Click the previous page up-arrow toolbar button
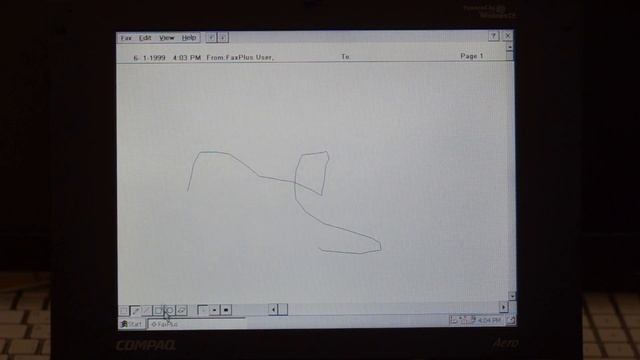Viewport: 640px width, 360px height. click(211, 38)
